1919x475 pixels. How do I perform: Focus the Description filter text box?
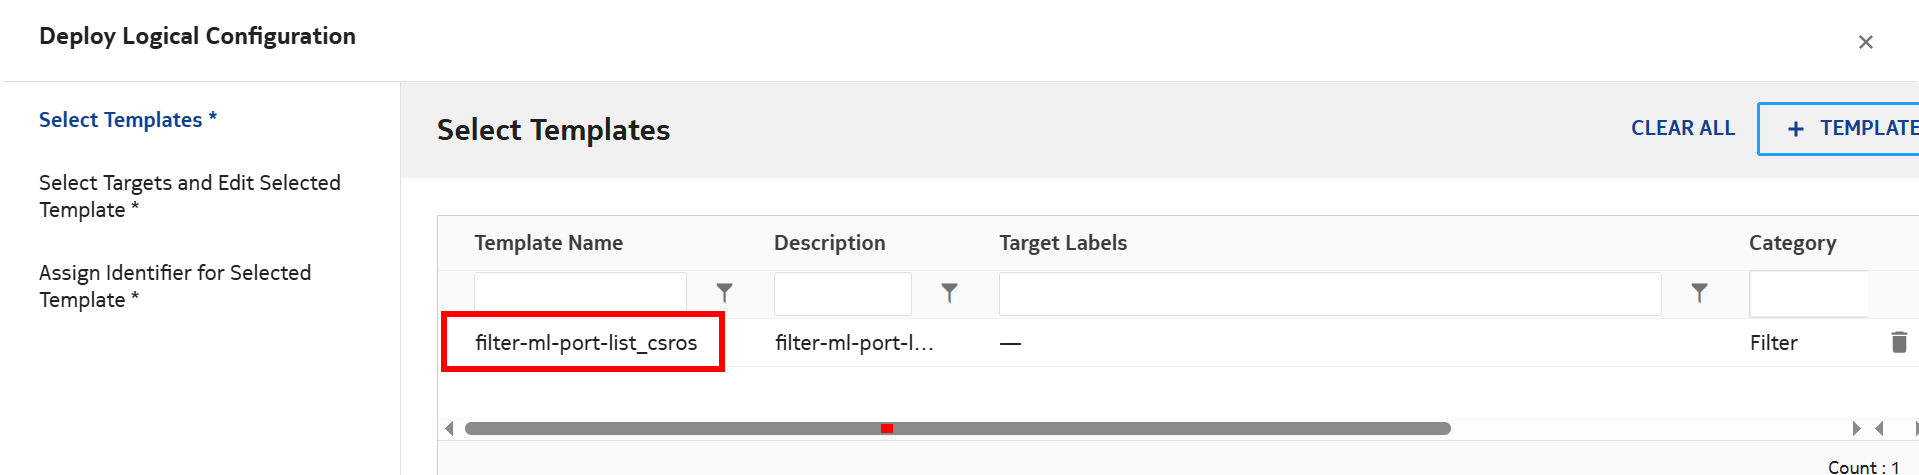tap(842, 294)
